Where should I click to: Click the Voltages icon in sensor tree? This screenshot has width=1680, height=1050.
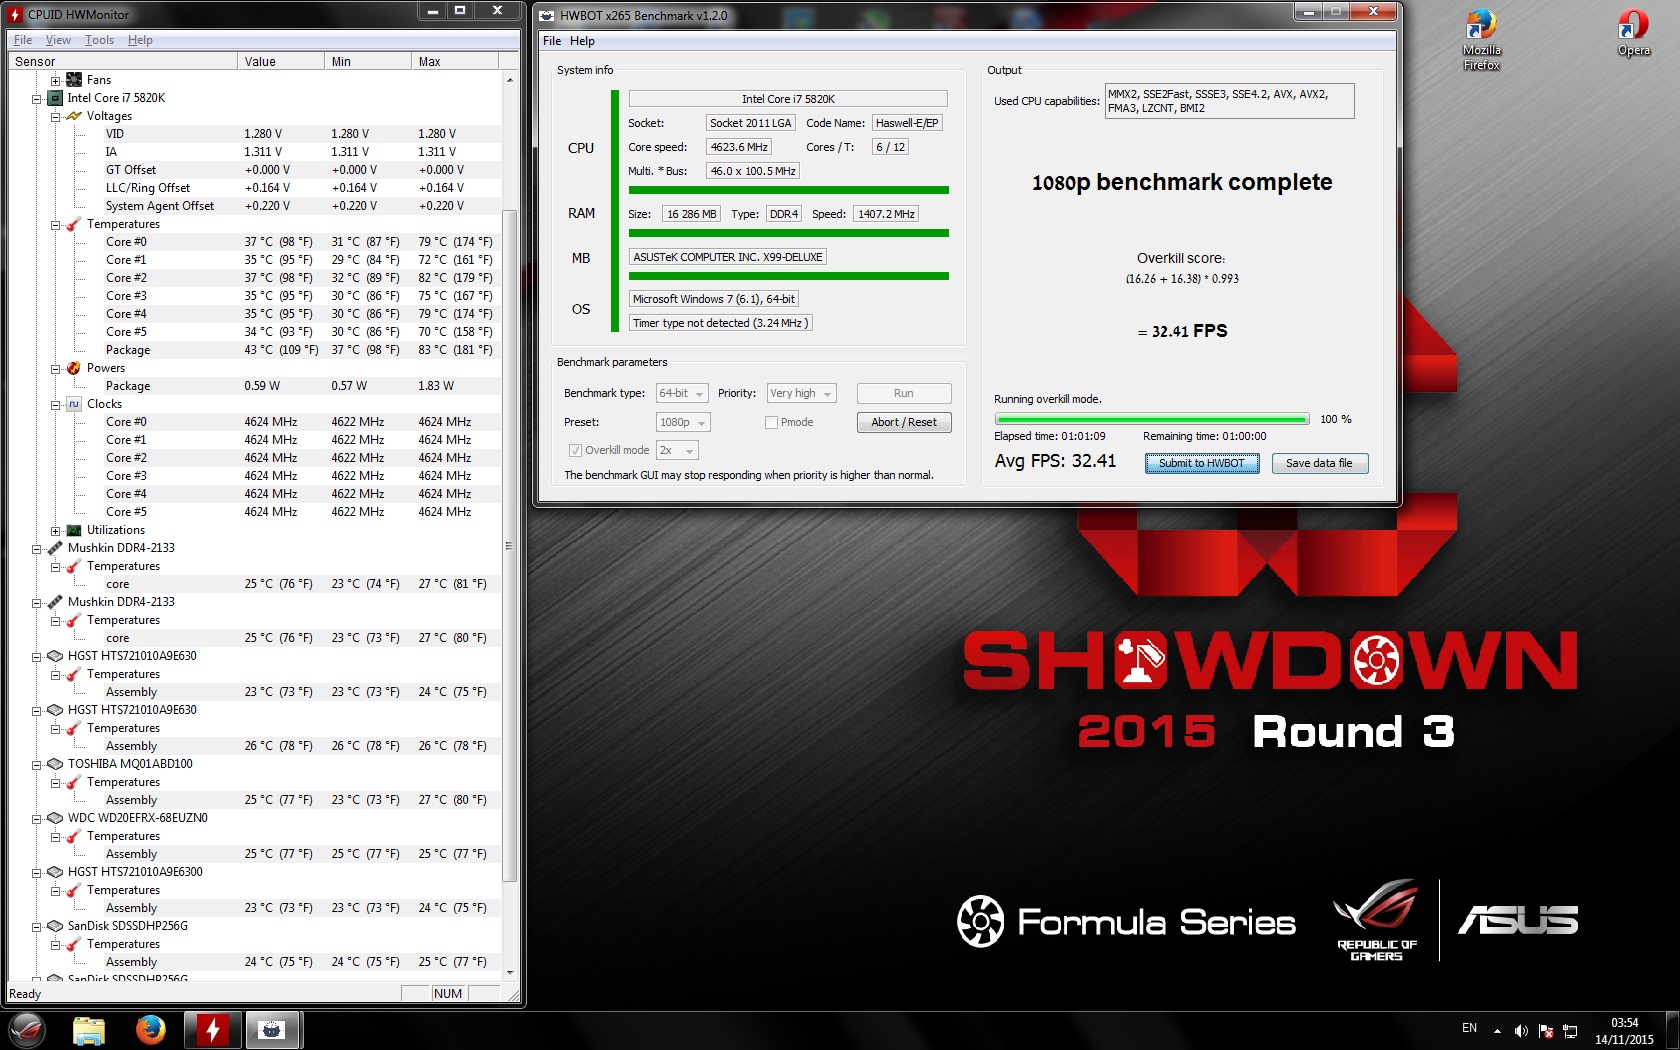point(74,116)
